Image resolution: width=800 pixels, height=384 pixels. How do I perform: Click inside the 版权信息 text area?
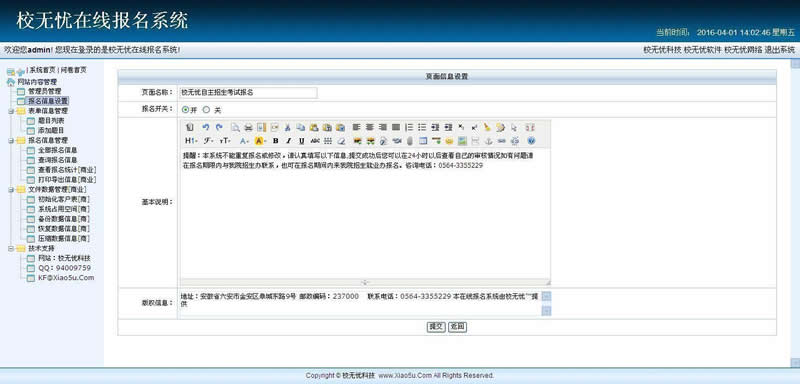pyautogui.click(x=360, y=303)
